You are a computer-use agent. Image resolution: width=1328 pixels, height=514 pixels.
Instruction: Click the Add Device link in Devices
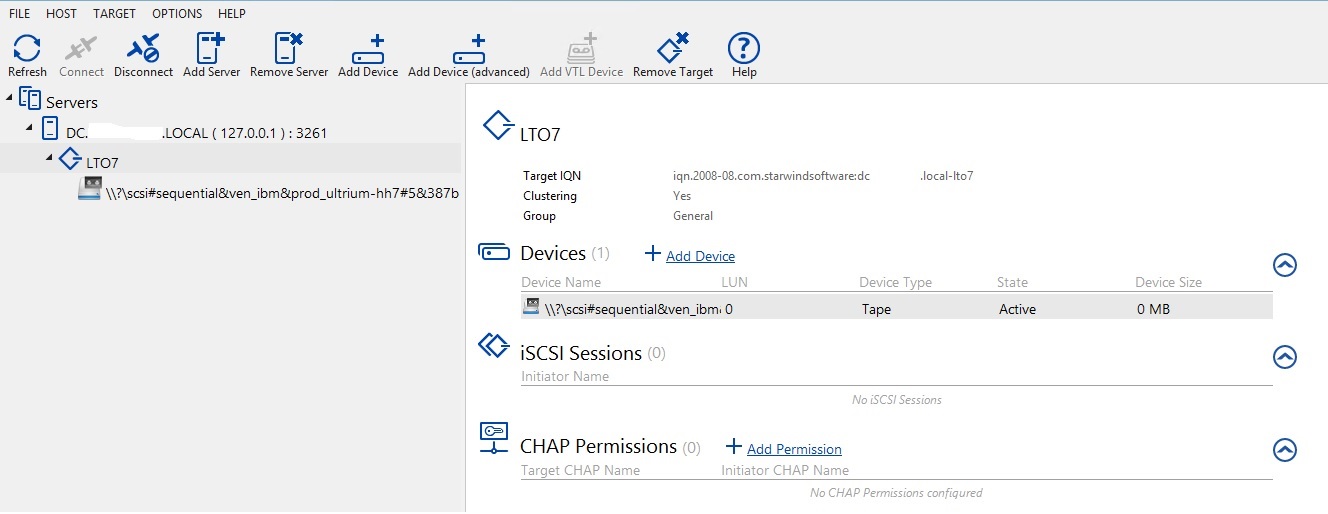[700, 256]
